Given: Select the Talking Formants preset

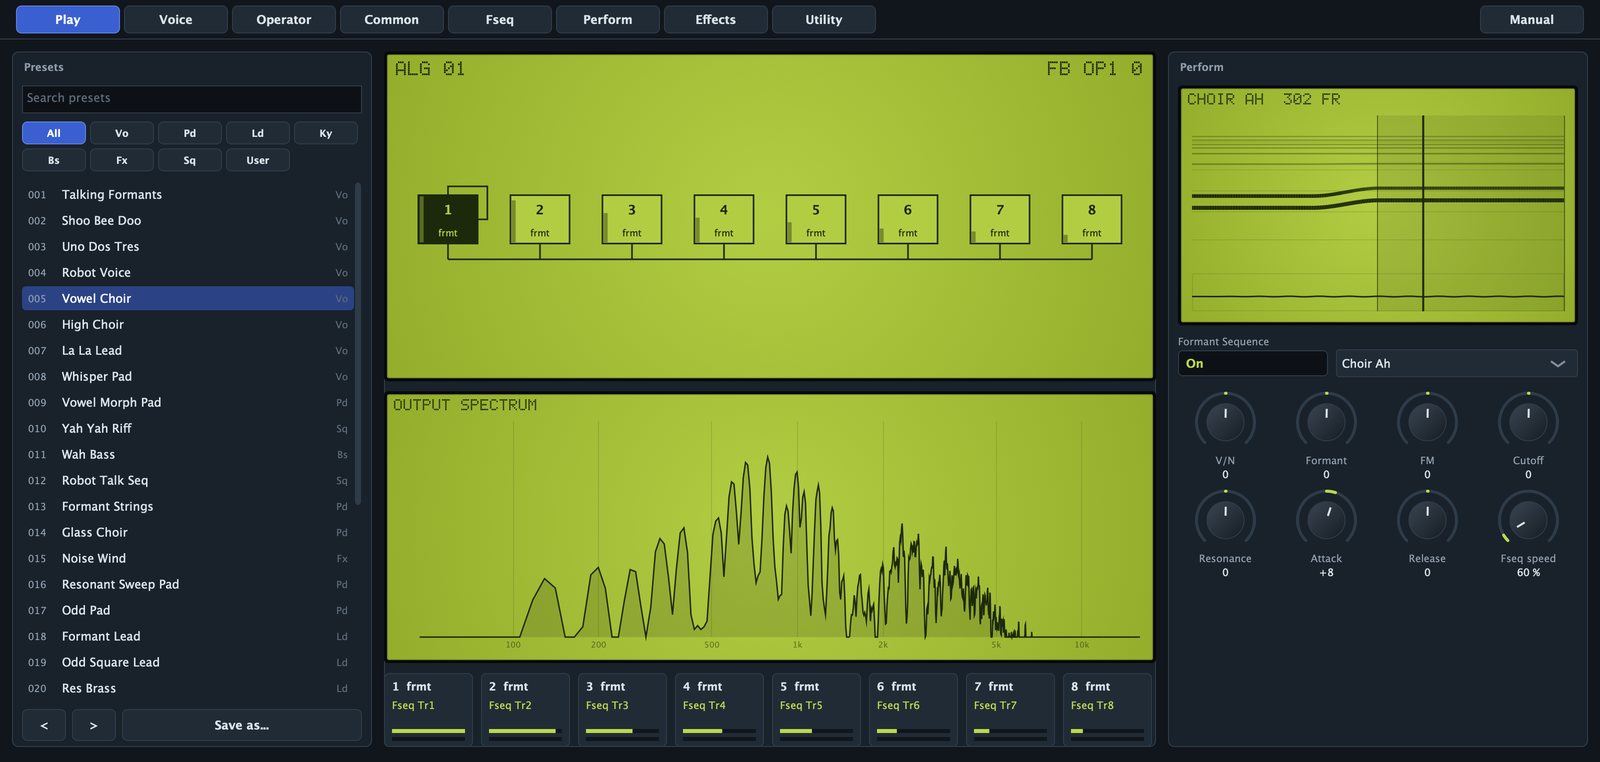Looking at the screenshot, I should tap(188, 194).
